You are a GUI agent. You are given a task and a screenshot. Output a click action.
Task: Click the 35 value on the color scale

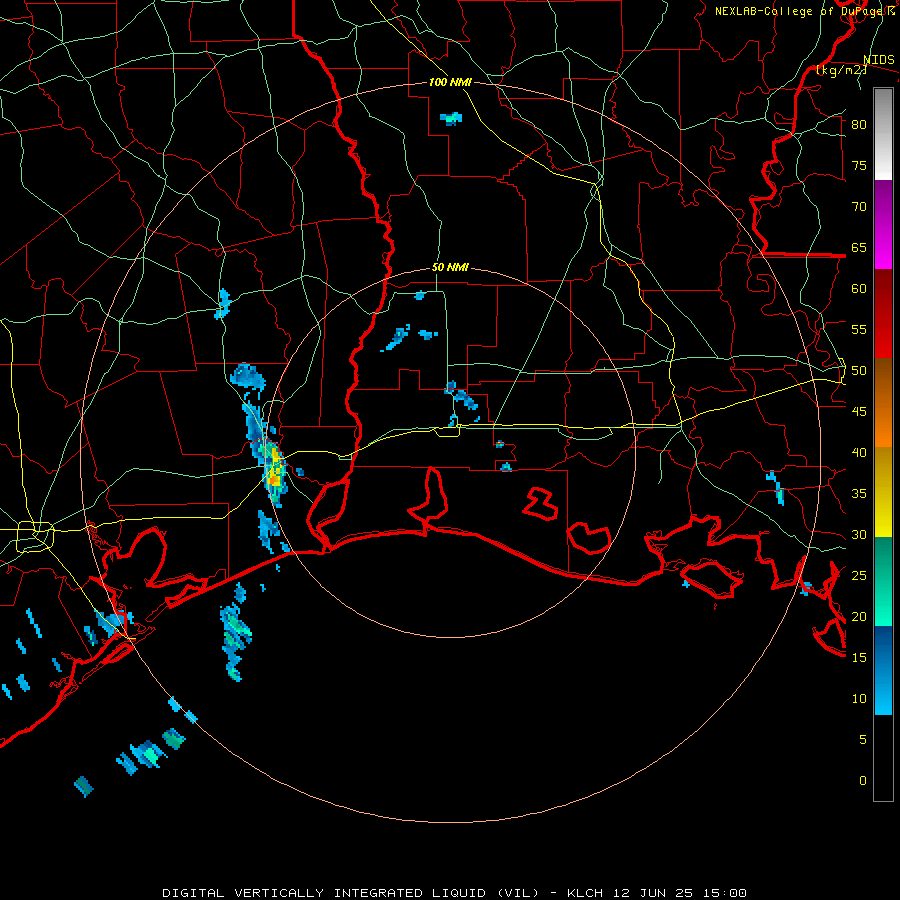[859, 494]
